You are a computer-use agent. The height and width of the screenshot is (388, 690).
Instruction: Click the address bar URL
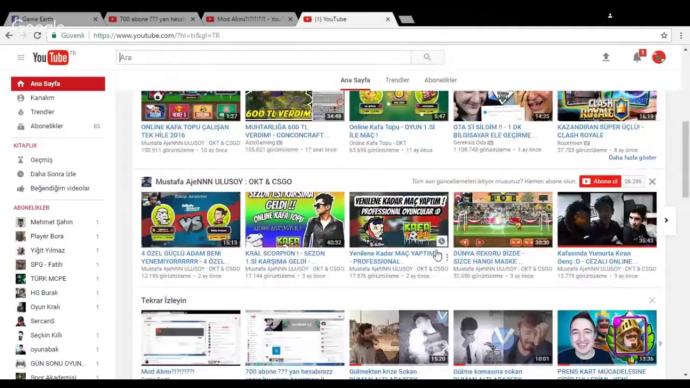[x=156, y=36]
